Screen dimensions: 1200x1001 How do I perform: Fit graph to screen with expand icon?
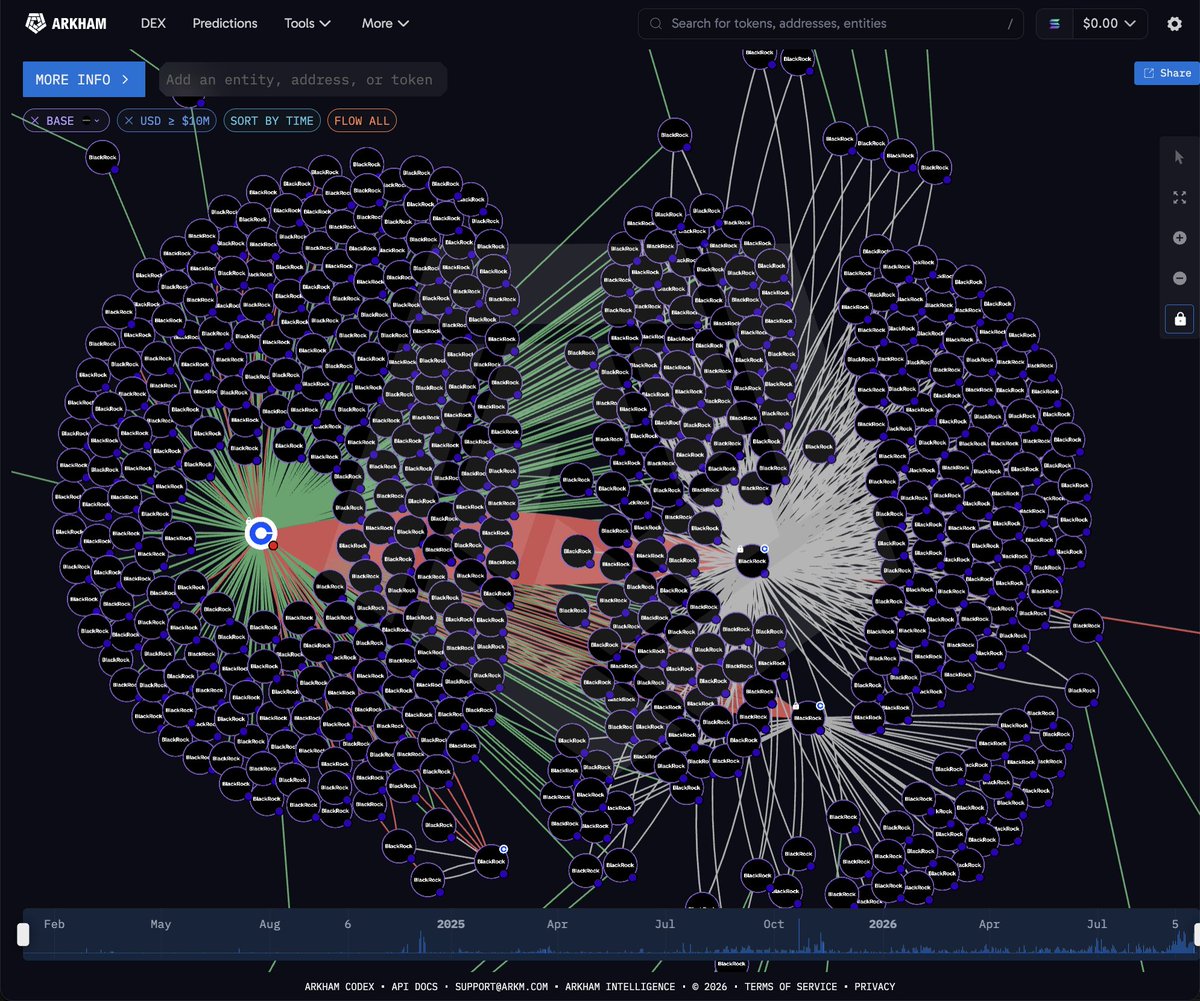[1179, 198]
